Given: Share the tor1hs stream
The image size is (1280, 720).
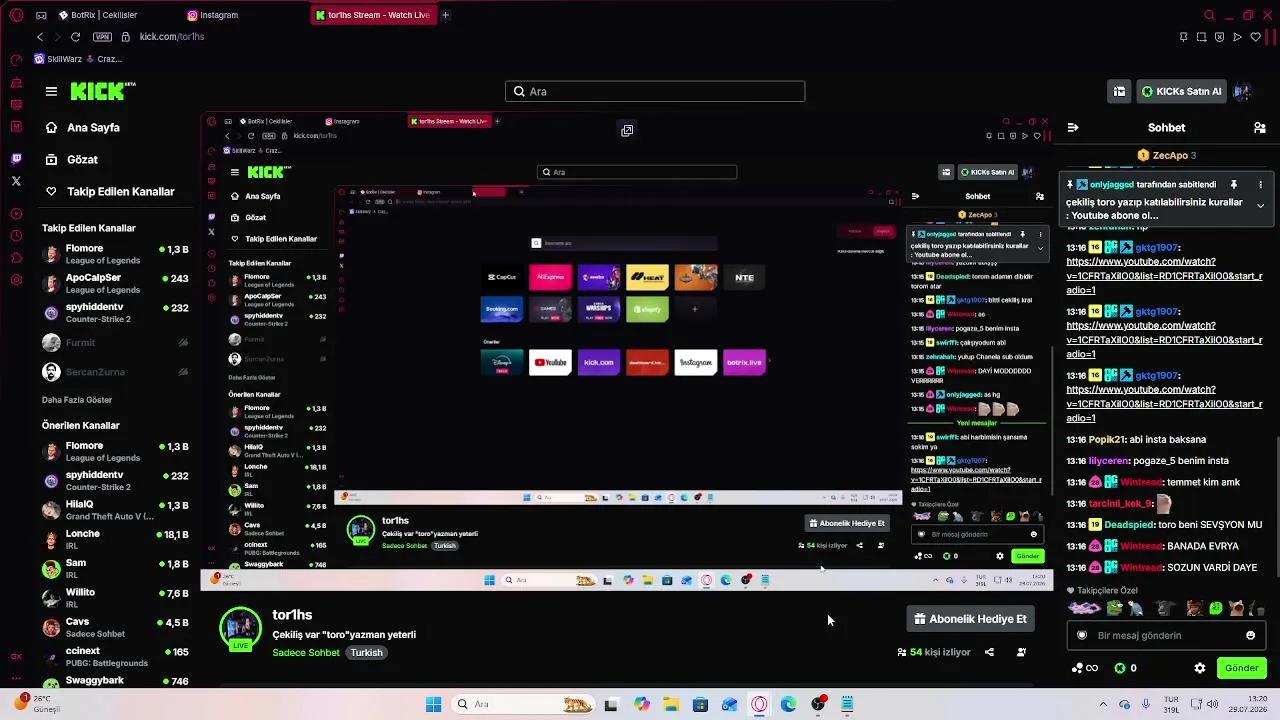Looking at the screenshot, I should click(x=989, y=652).
